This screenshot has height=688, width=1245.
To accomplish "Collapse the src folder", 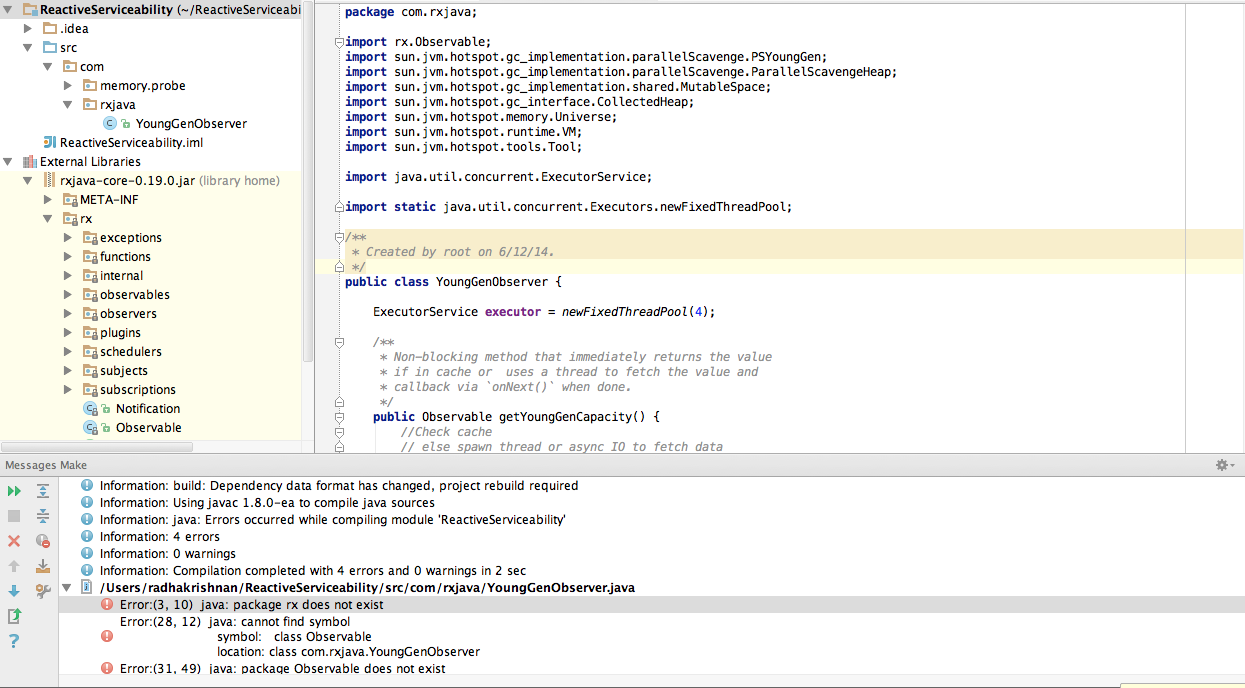I will (29, 48).
